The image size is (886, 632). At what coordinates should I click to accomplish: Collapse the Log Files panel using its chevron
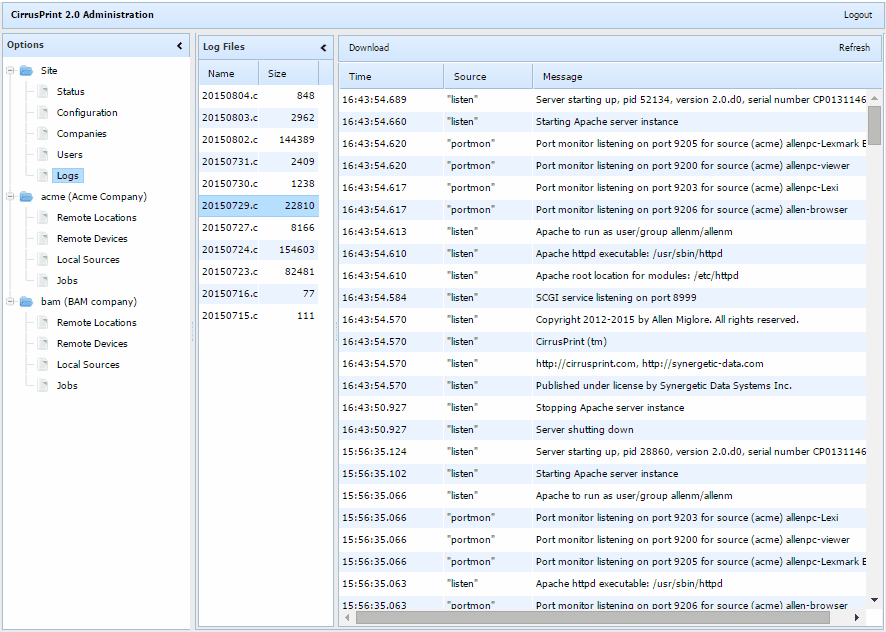(322, 46)
